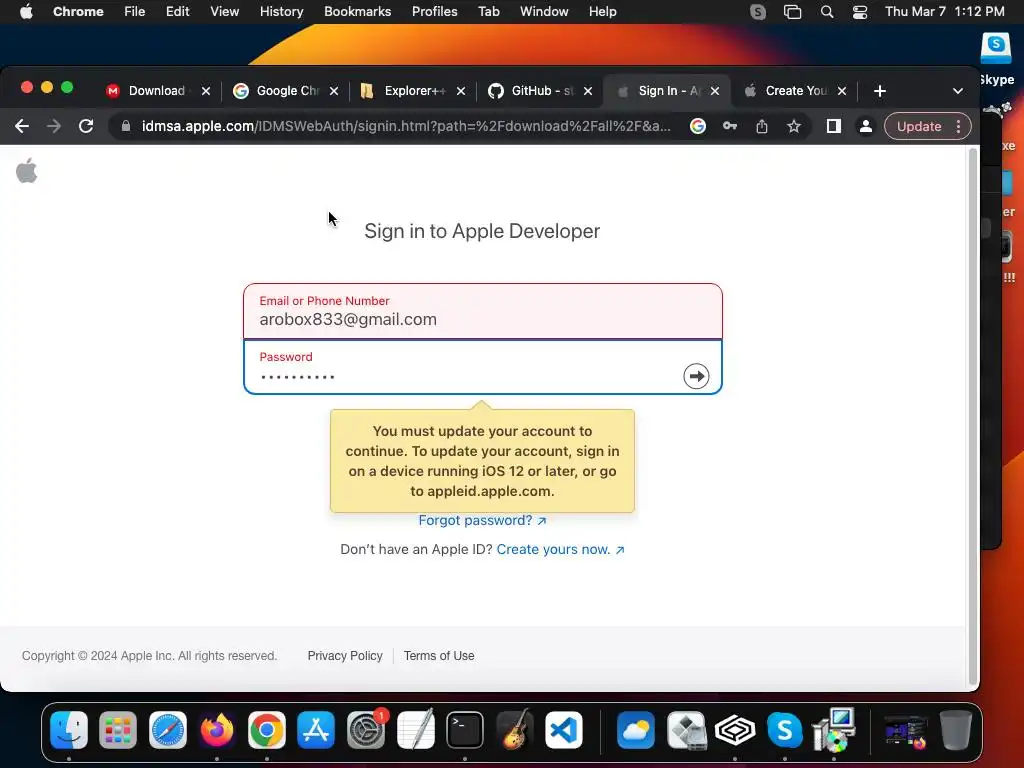Image resolution: width=1024 pixels, height=768 pixels.
Task: Open Finder from the Dock
Action: click(69, 729)
